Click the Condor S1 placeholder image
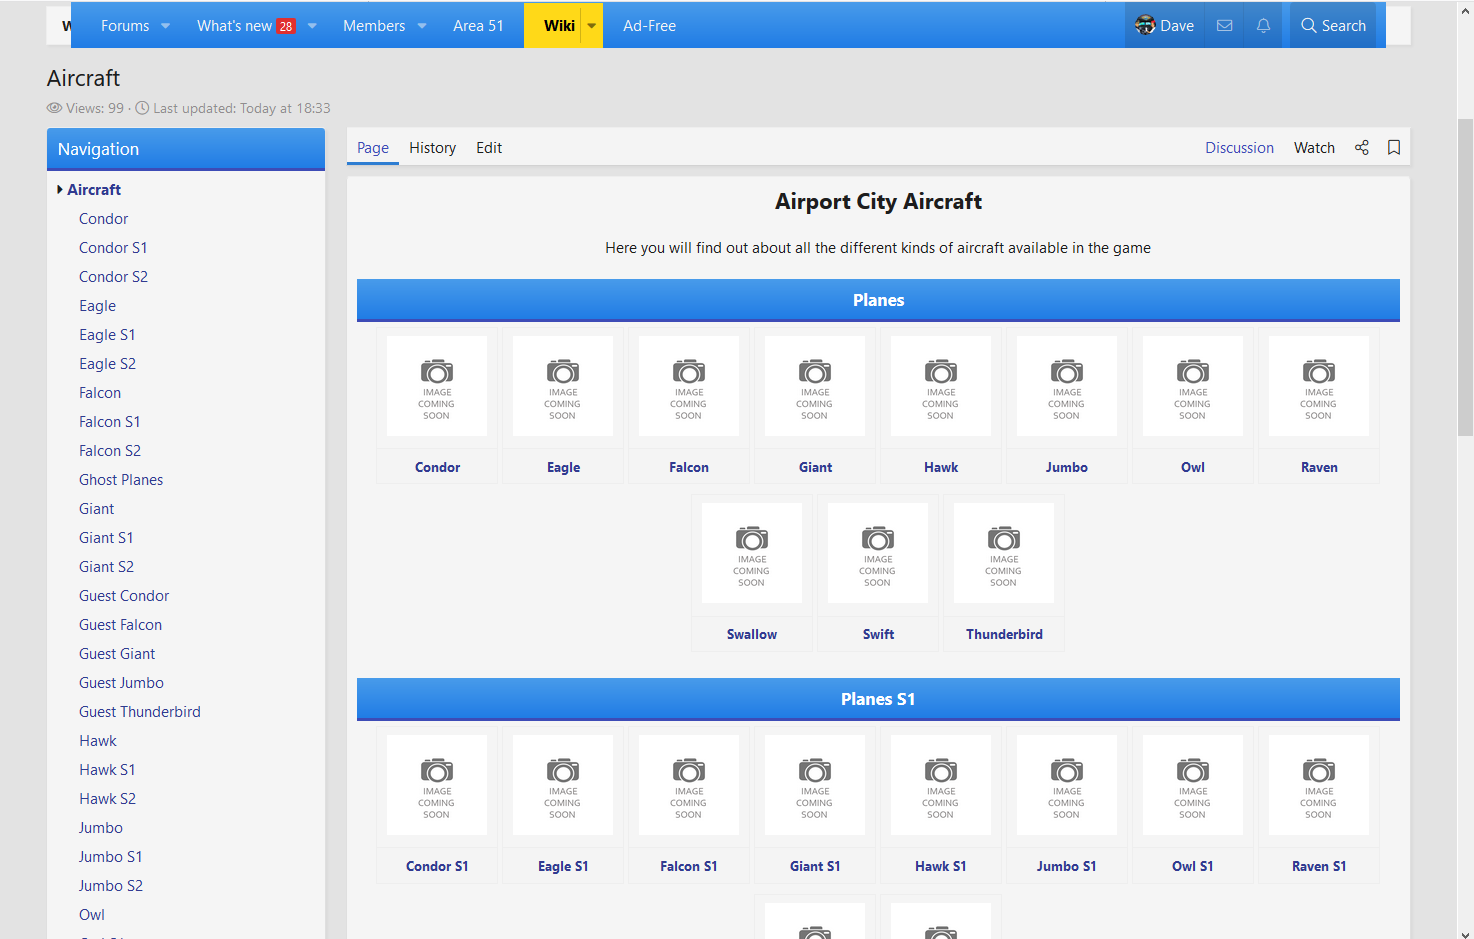The width and height of the screenshot is (1474, 939). [437, 785]
